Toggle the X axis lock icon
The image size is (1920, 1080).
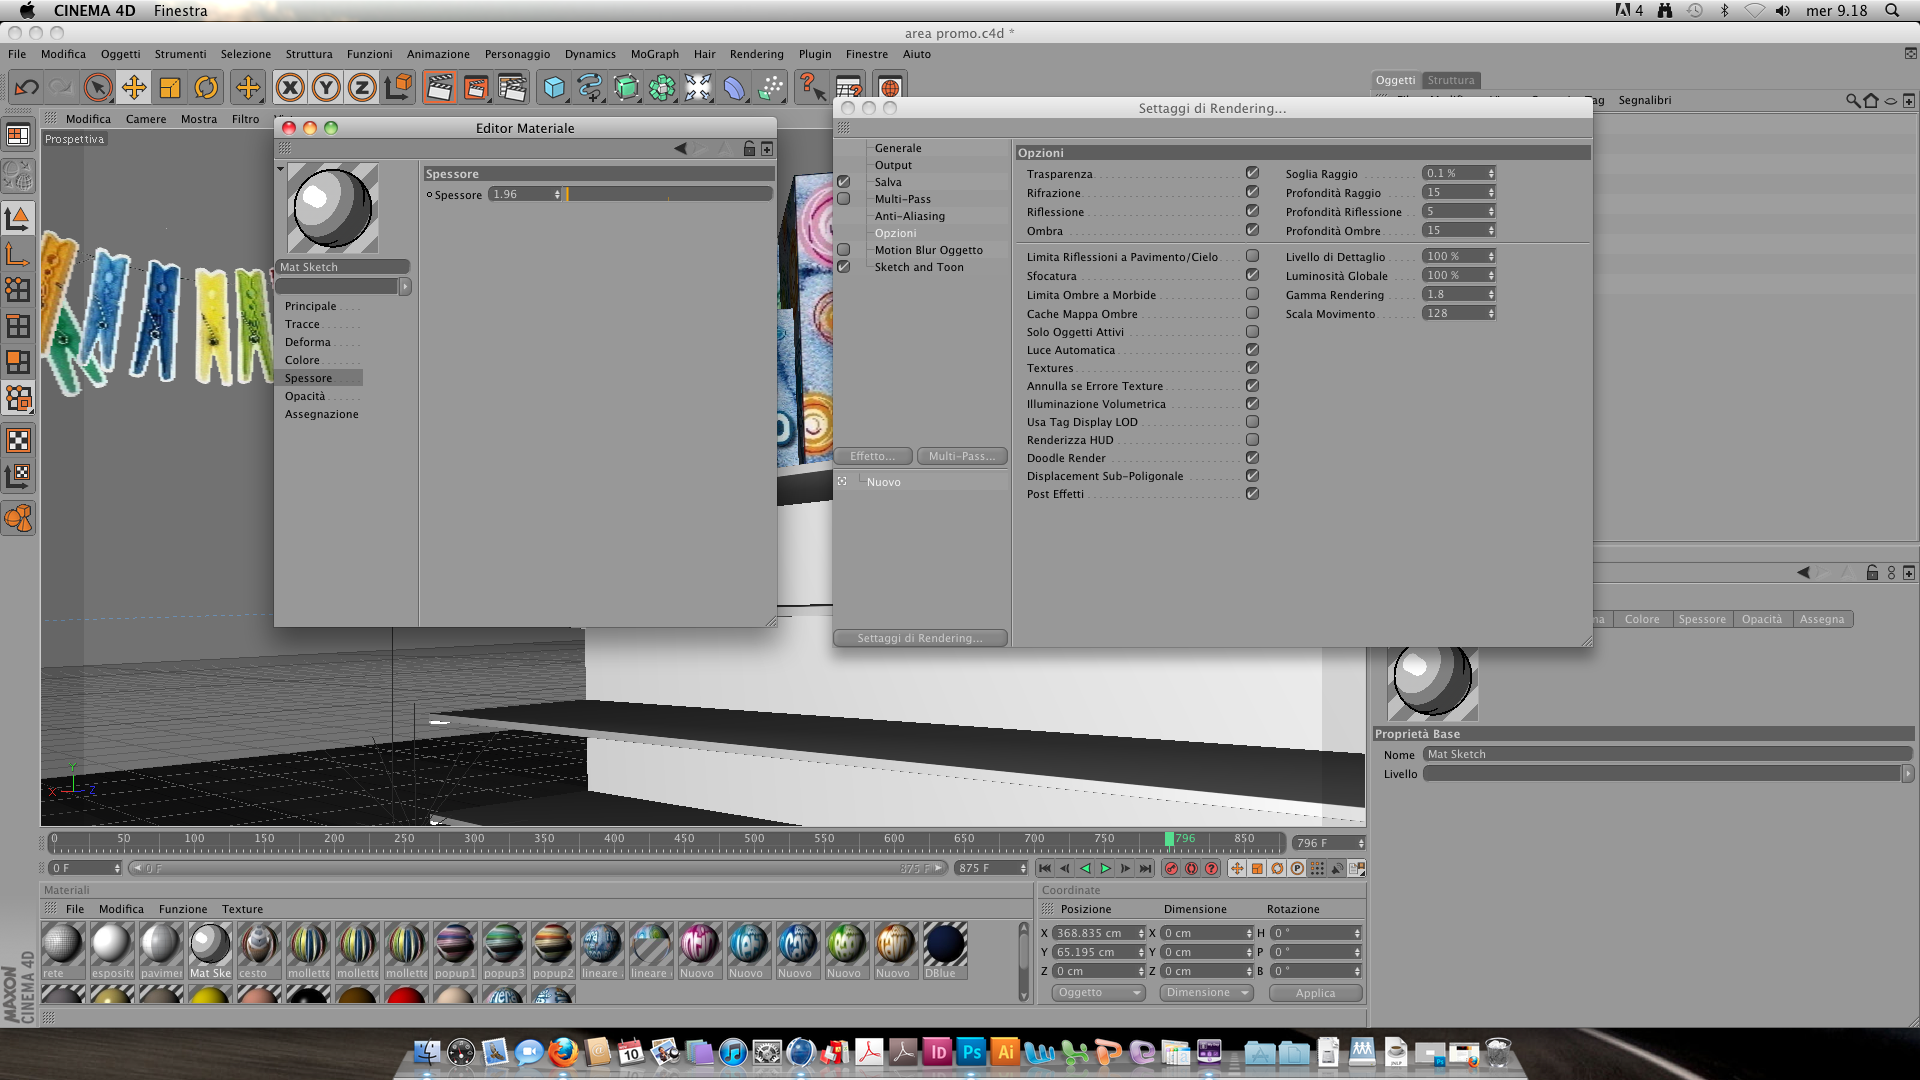pos(290,88)
